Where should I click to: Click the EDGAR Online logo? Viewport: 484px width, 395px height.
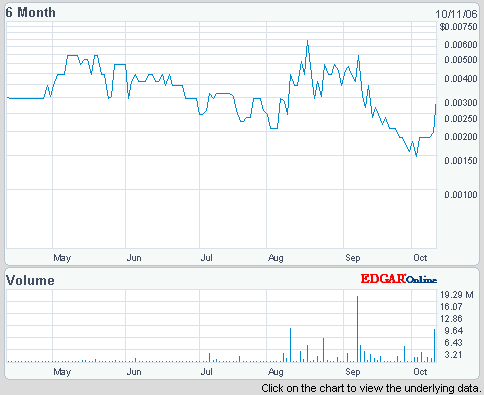[x=398, y=279]
